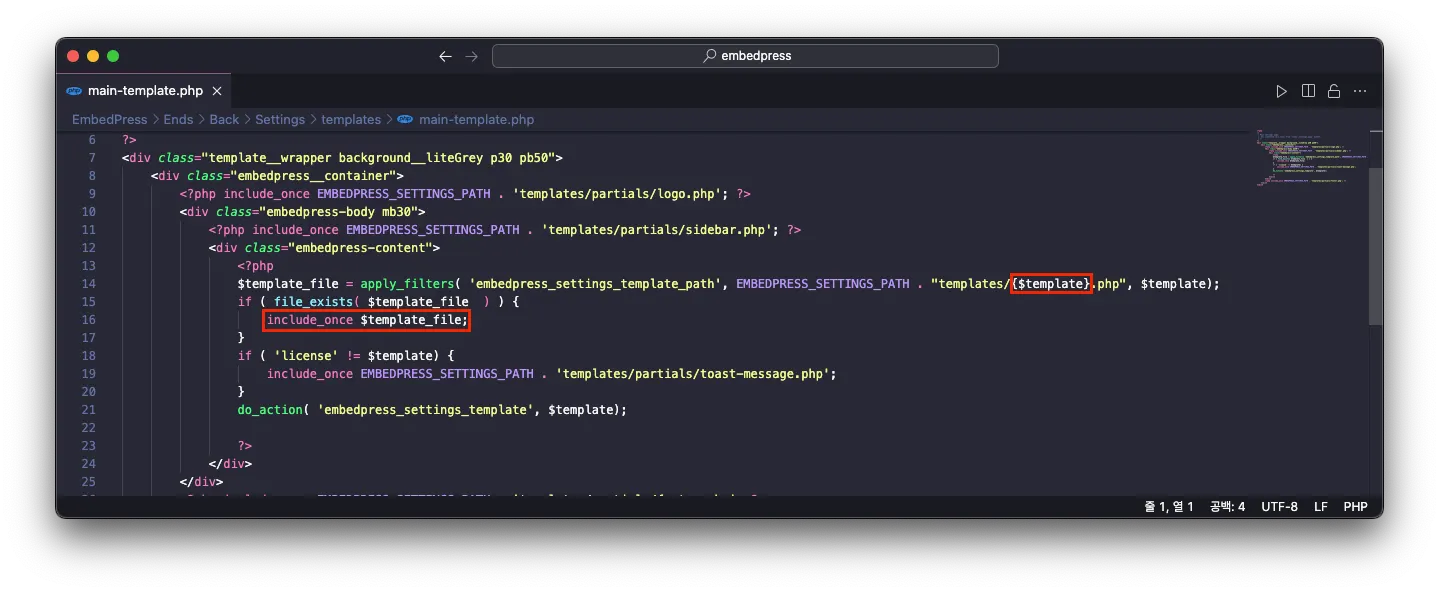Go forward with the right arrow
Image resolution: width=1439 pixels, height=592 pixels.
[x=471, y=56]
